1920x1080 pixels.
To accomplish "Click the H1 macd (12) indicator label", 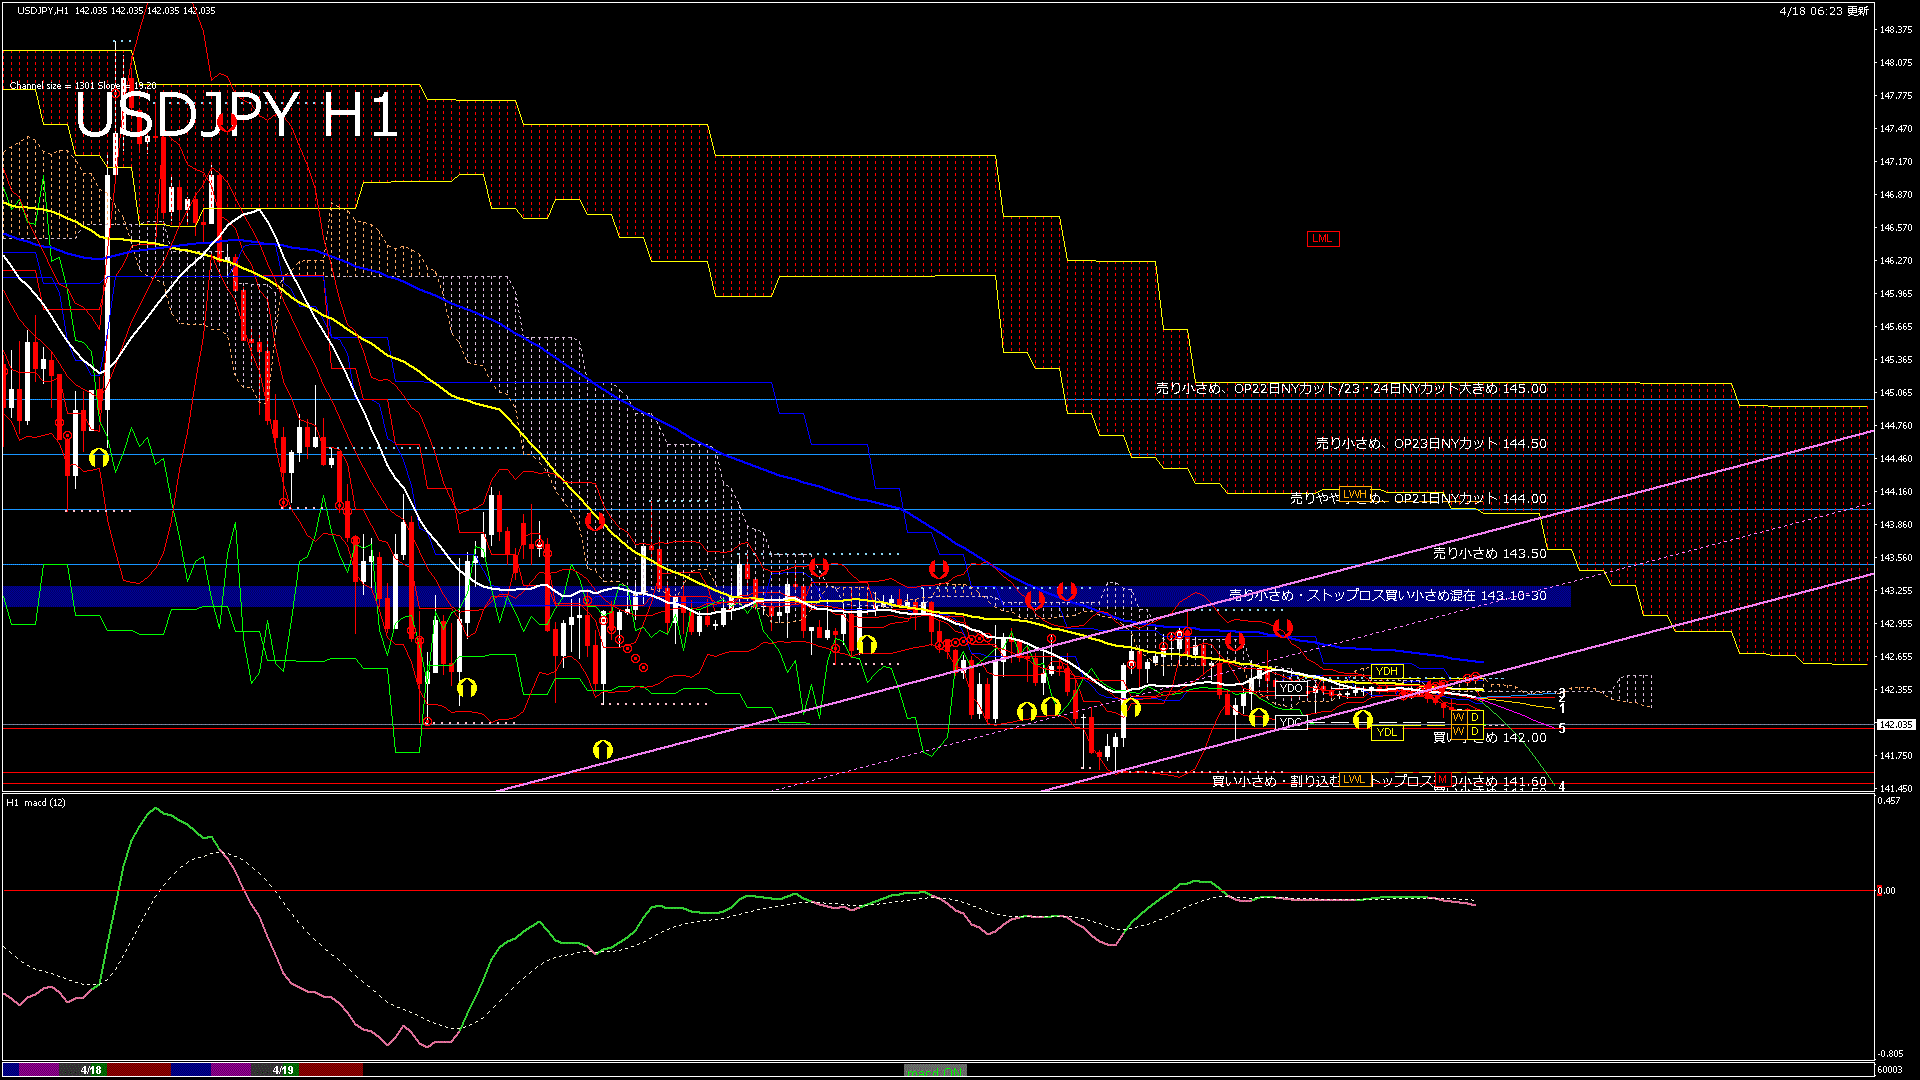I will point(36,802).
